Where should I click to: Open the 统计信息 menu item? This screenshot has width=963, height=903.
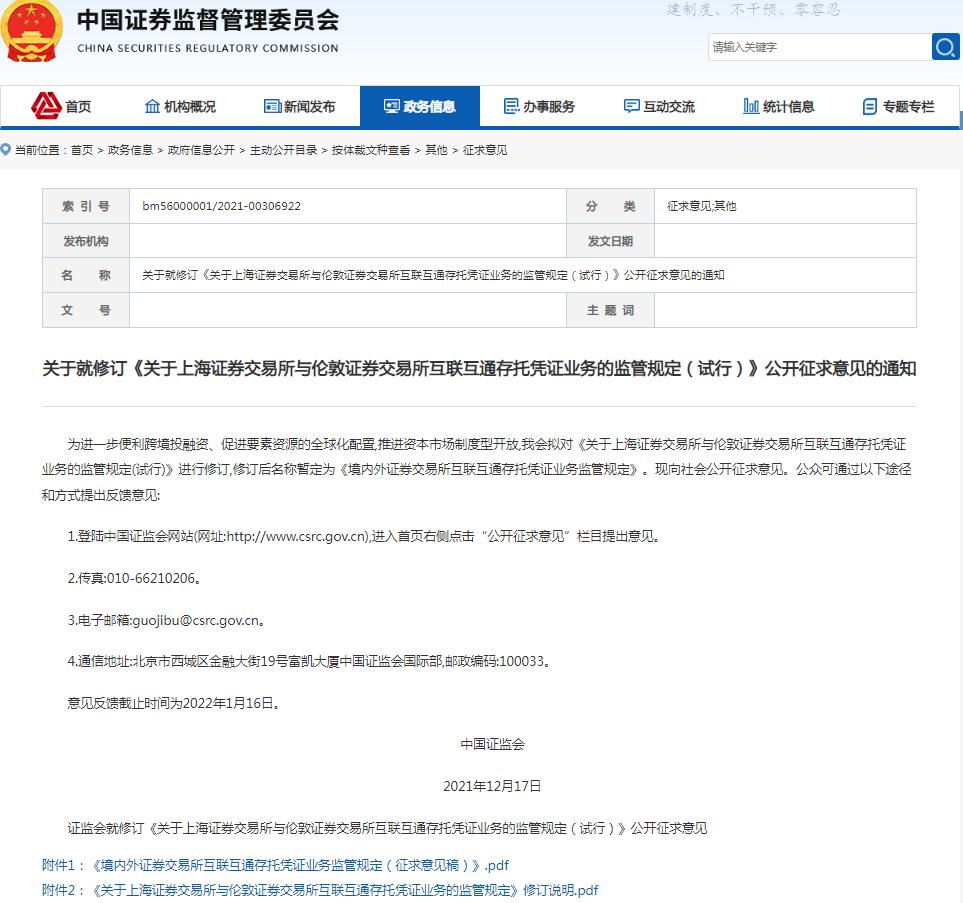tap(789, 107)
